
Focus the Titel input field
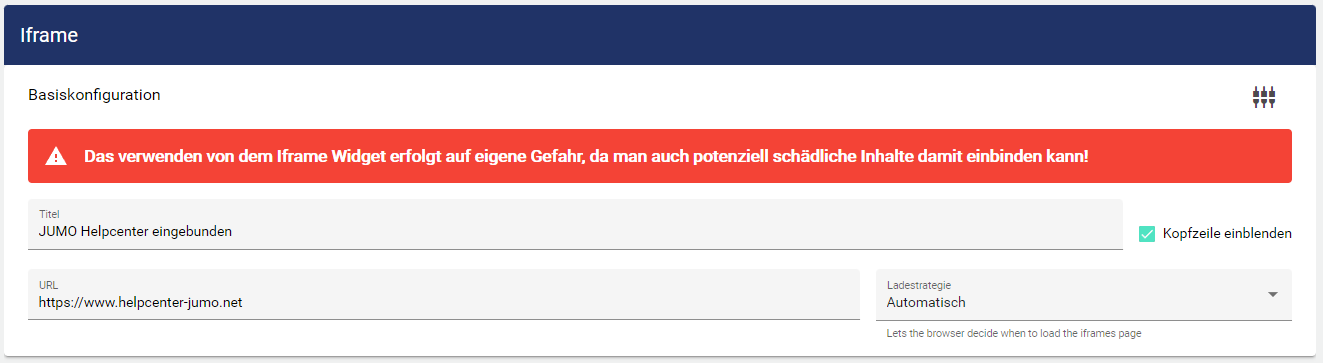point(575,224)
